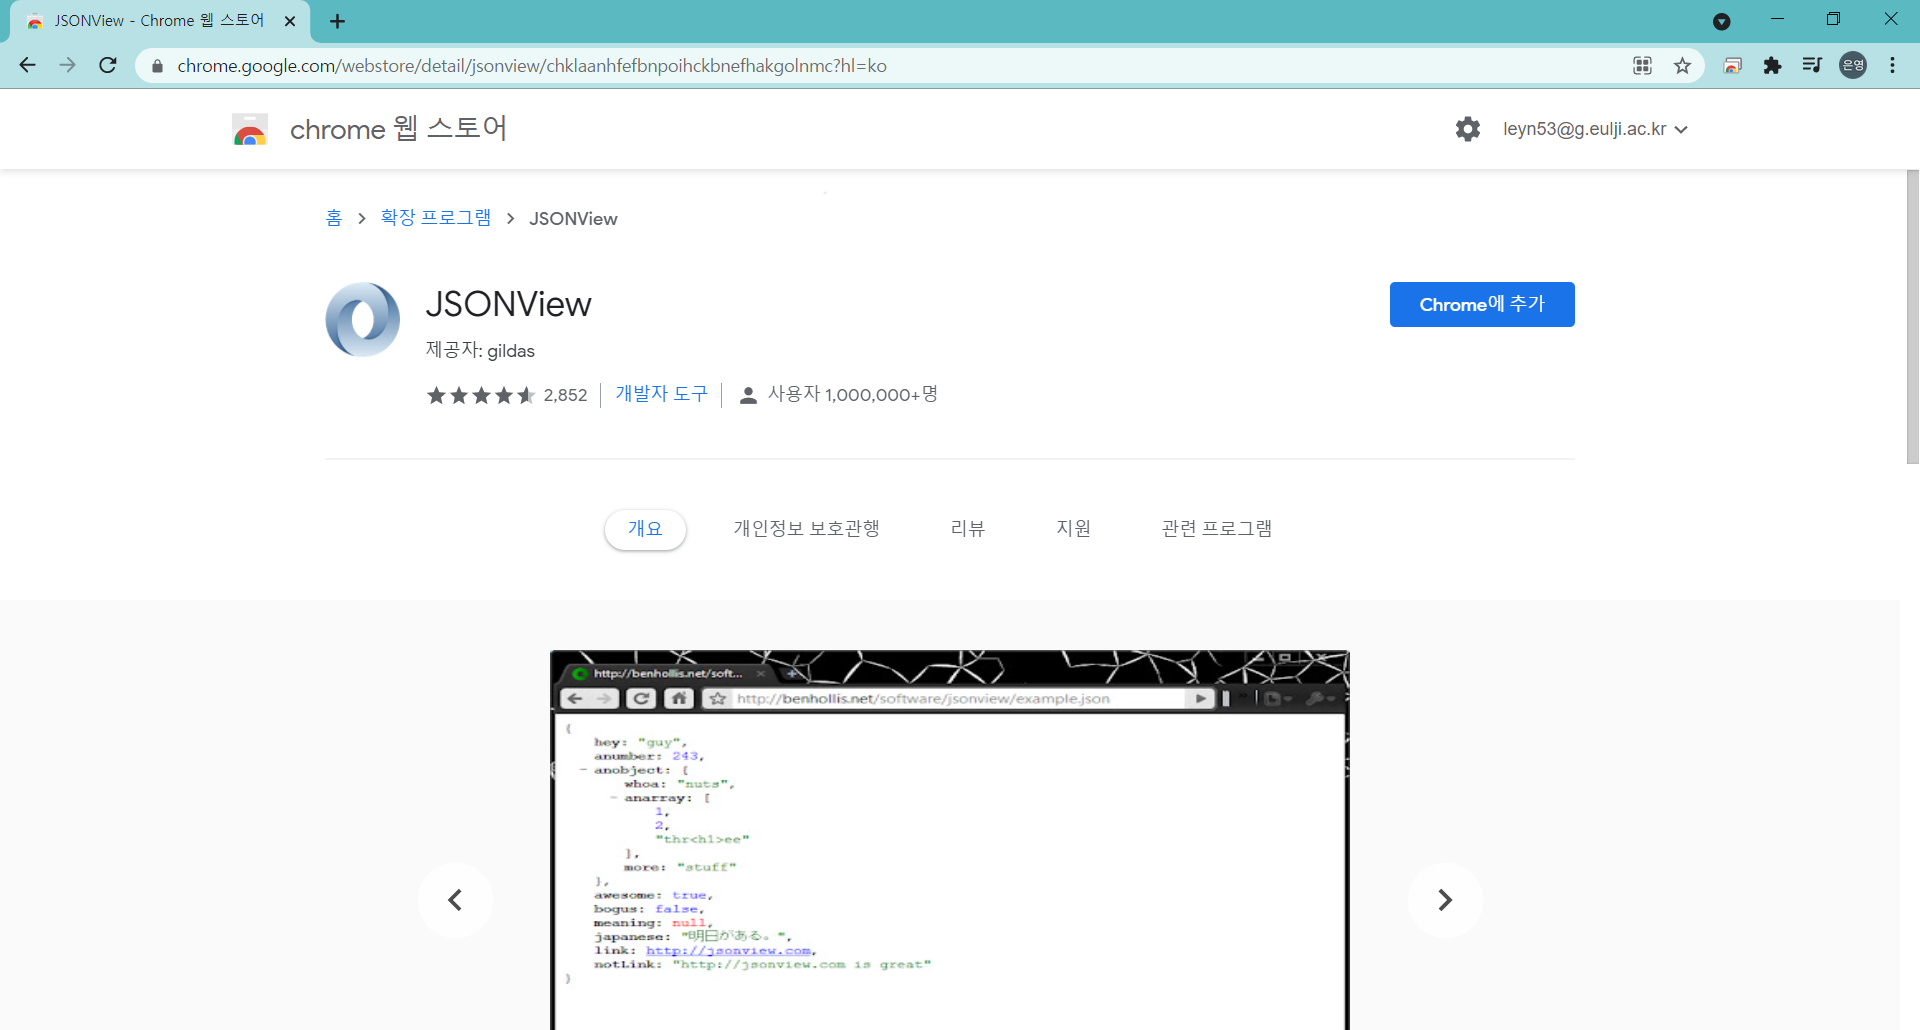Click the Chrome에 추가 button
This screenshot has height=1030, width=1920.
1482,304
